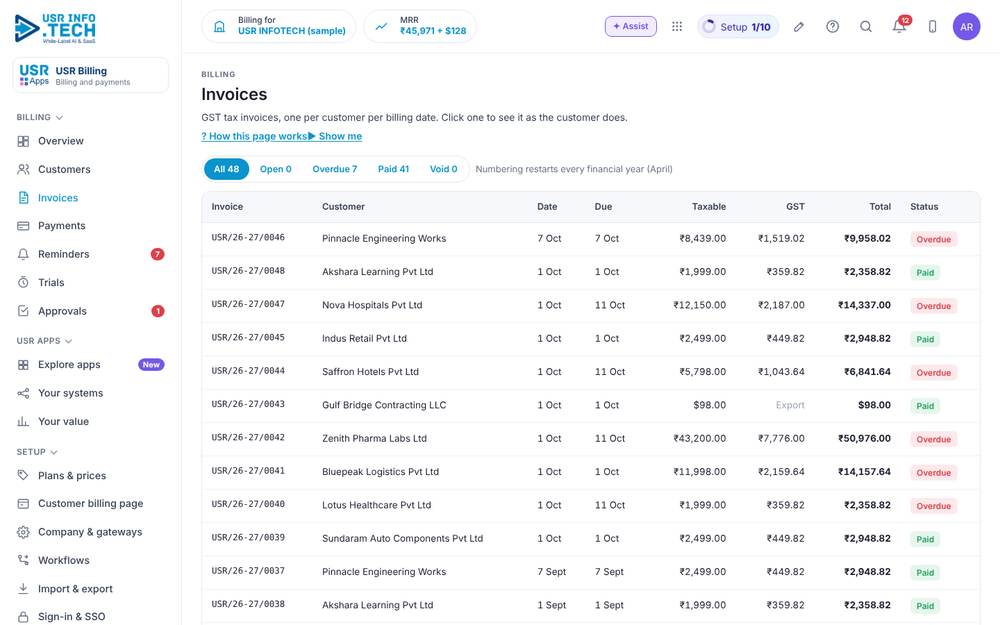
Task: Click the Workflows branch icon
Action: (x=23, y=560)
